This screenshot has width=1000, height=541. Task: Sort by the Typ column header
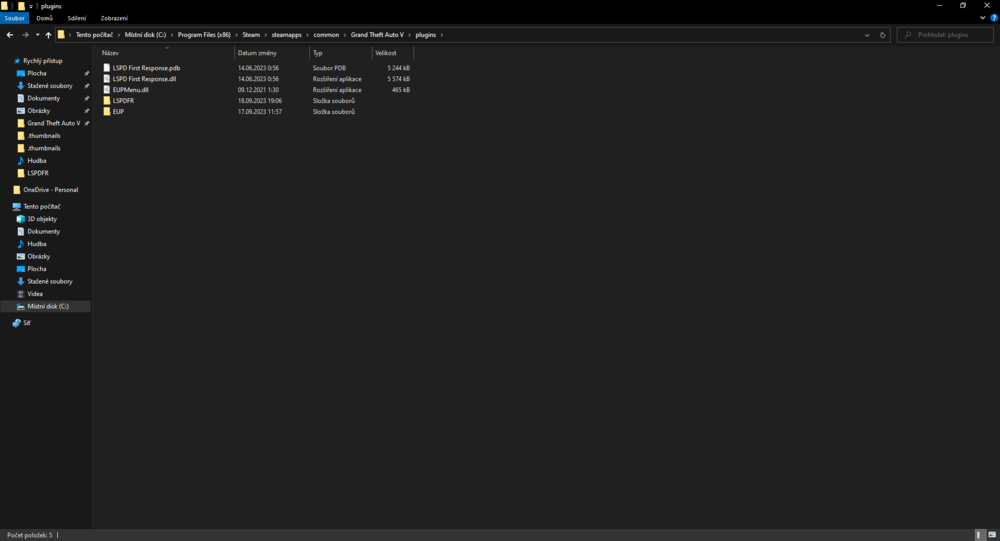tap(341, 53)
